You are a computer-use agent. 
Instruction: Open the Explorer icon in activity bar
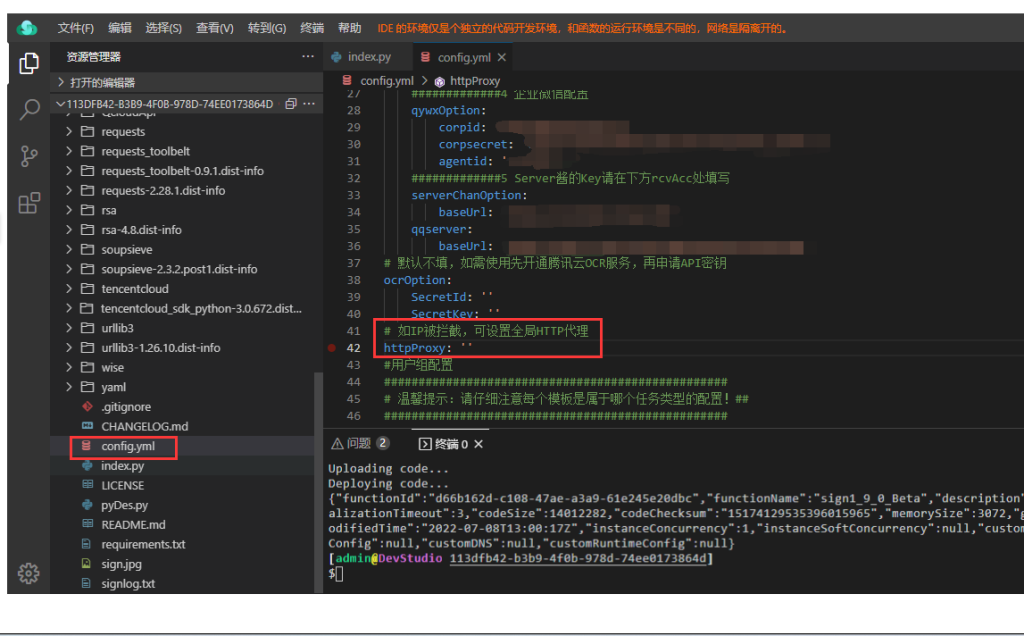[x=29, y=64]
